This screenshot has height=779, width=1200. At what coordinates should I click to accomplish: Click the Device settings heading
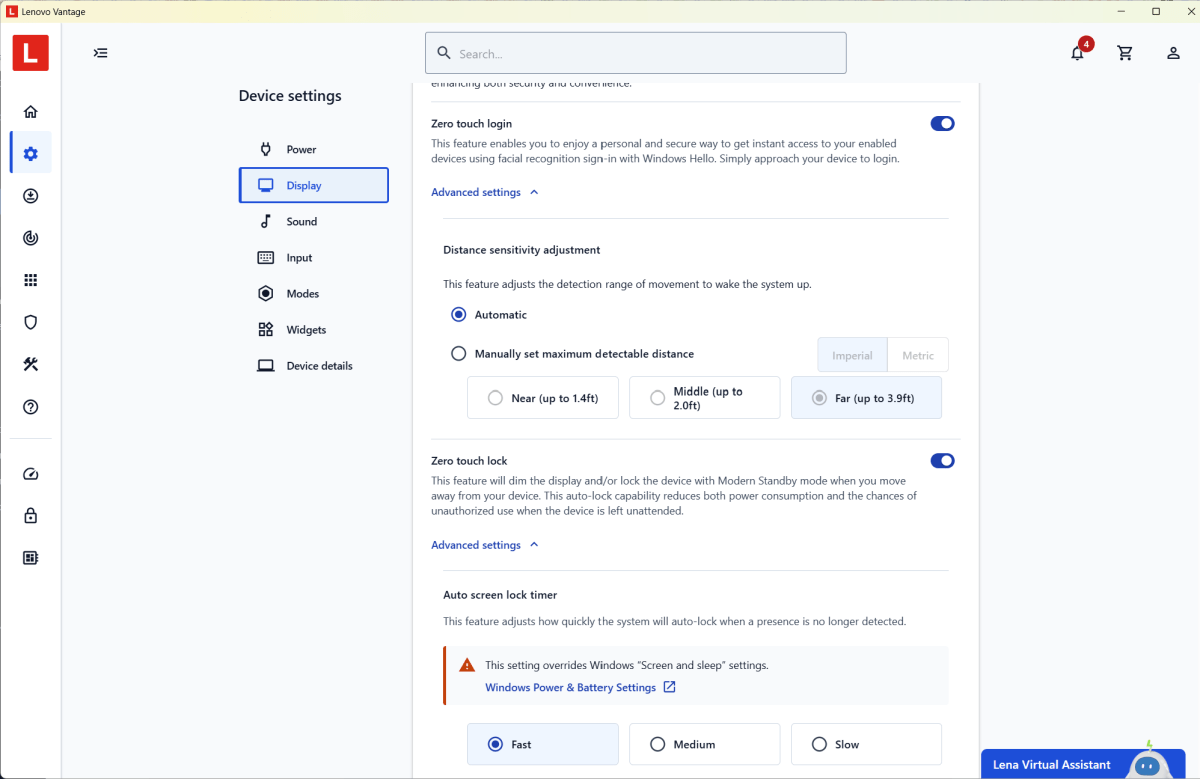click(290, 96)
